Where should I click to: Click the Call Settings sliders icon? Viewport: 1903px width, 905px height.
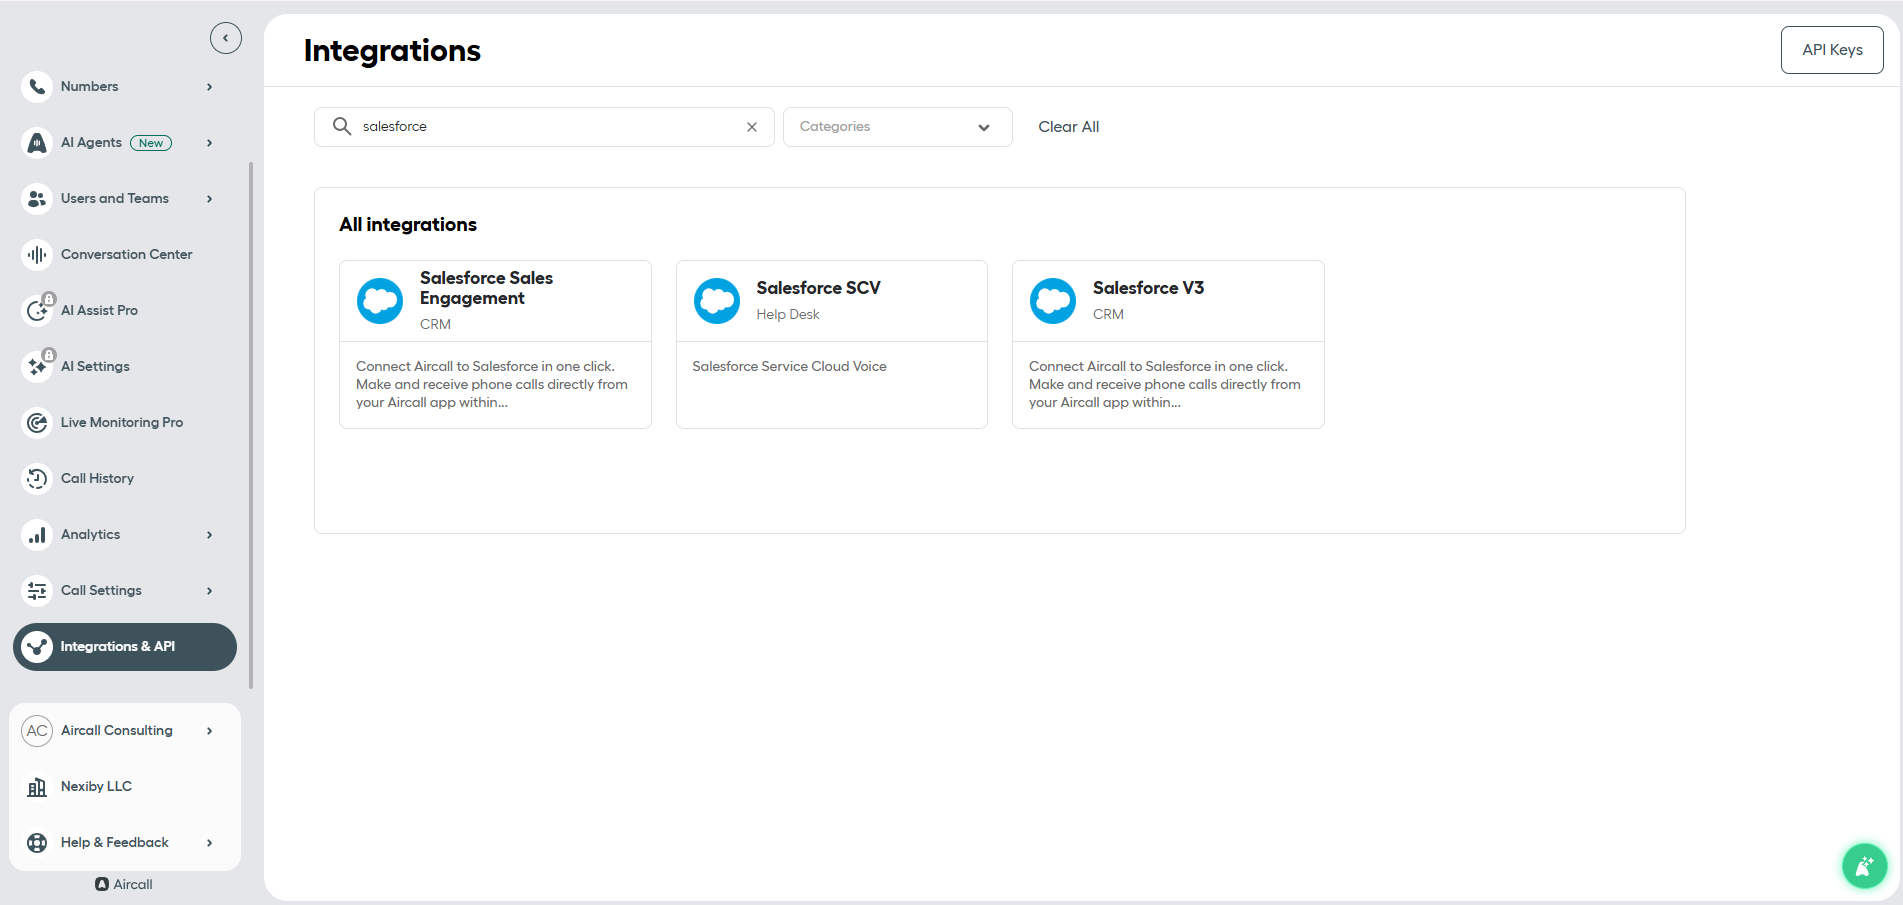point(37,591)
